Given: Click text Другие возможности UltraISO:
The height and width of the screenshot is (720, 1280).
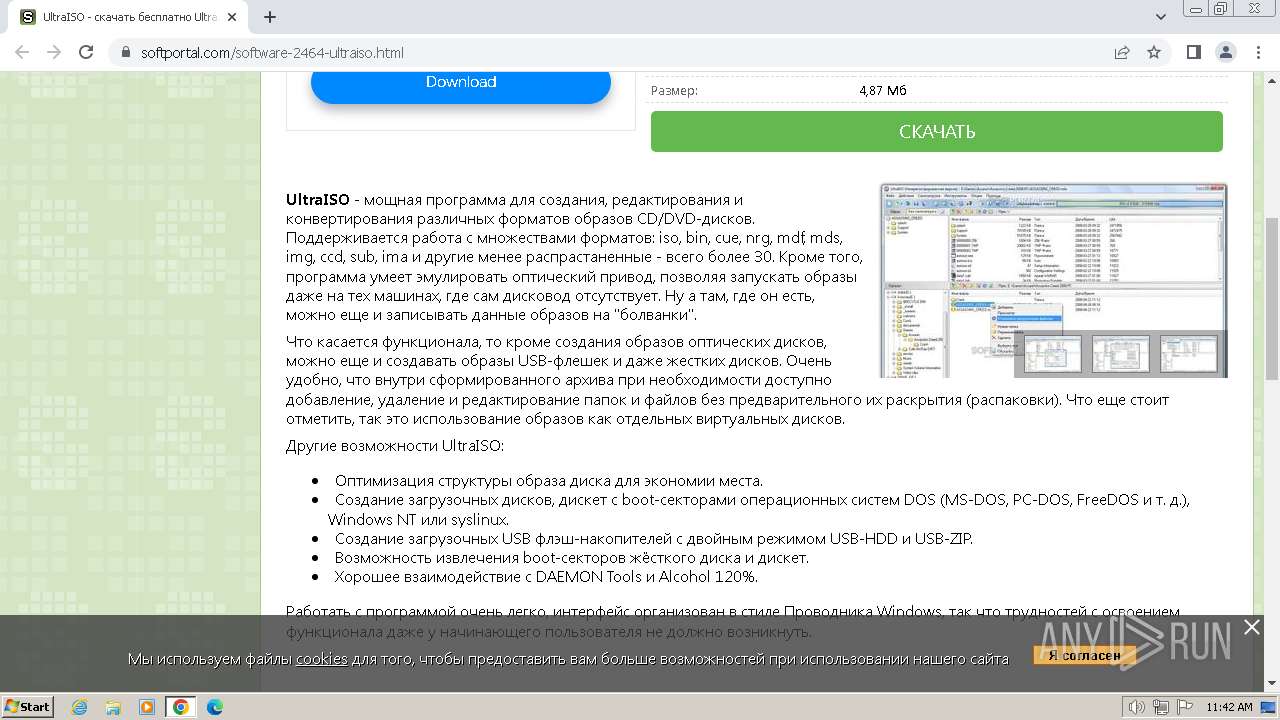Looking at the screenshot, I should tap(395, 445).
